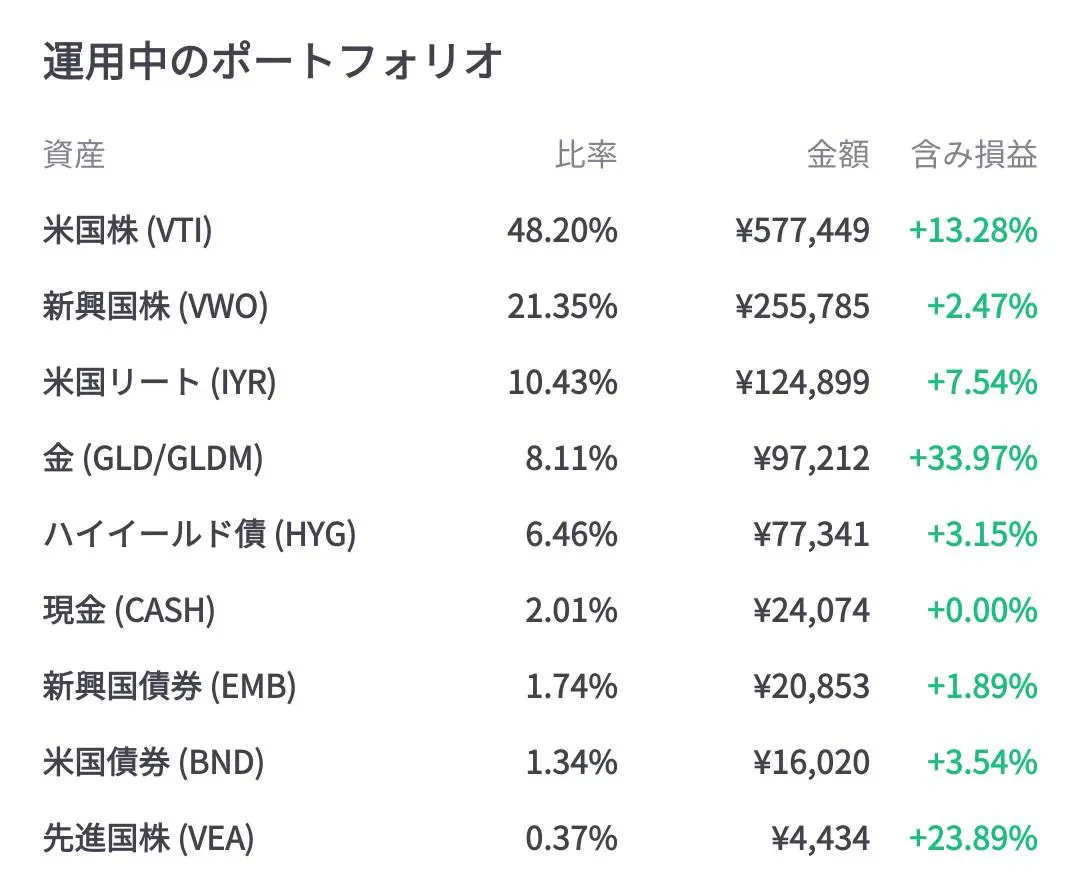Click the 比率 column header
This screenshot has width=1080, height=887.
(586, 155)
